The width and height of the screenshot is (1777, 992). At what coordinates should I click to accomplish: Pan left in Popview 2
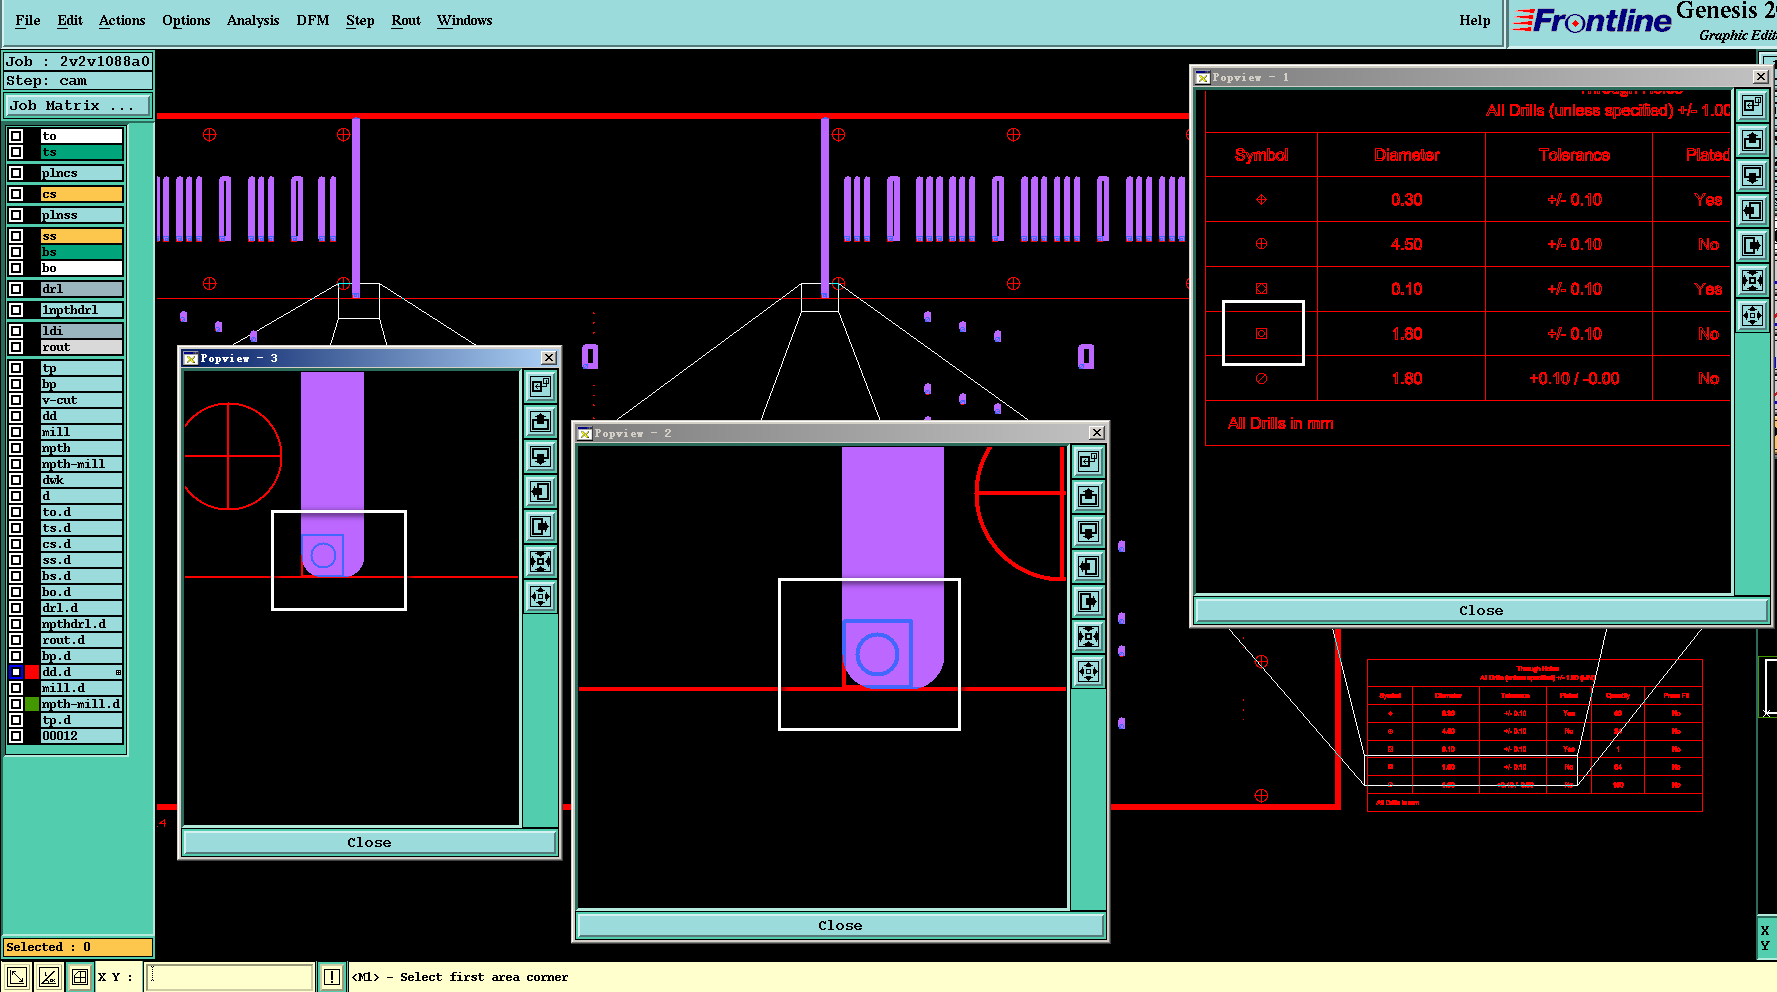click(1089, 566)
